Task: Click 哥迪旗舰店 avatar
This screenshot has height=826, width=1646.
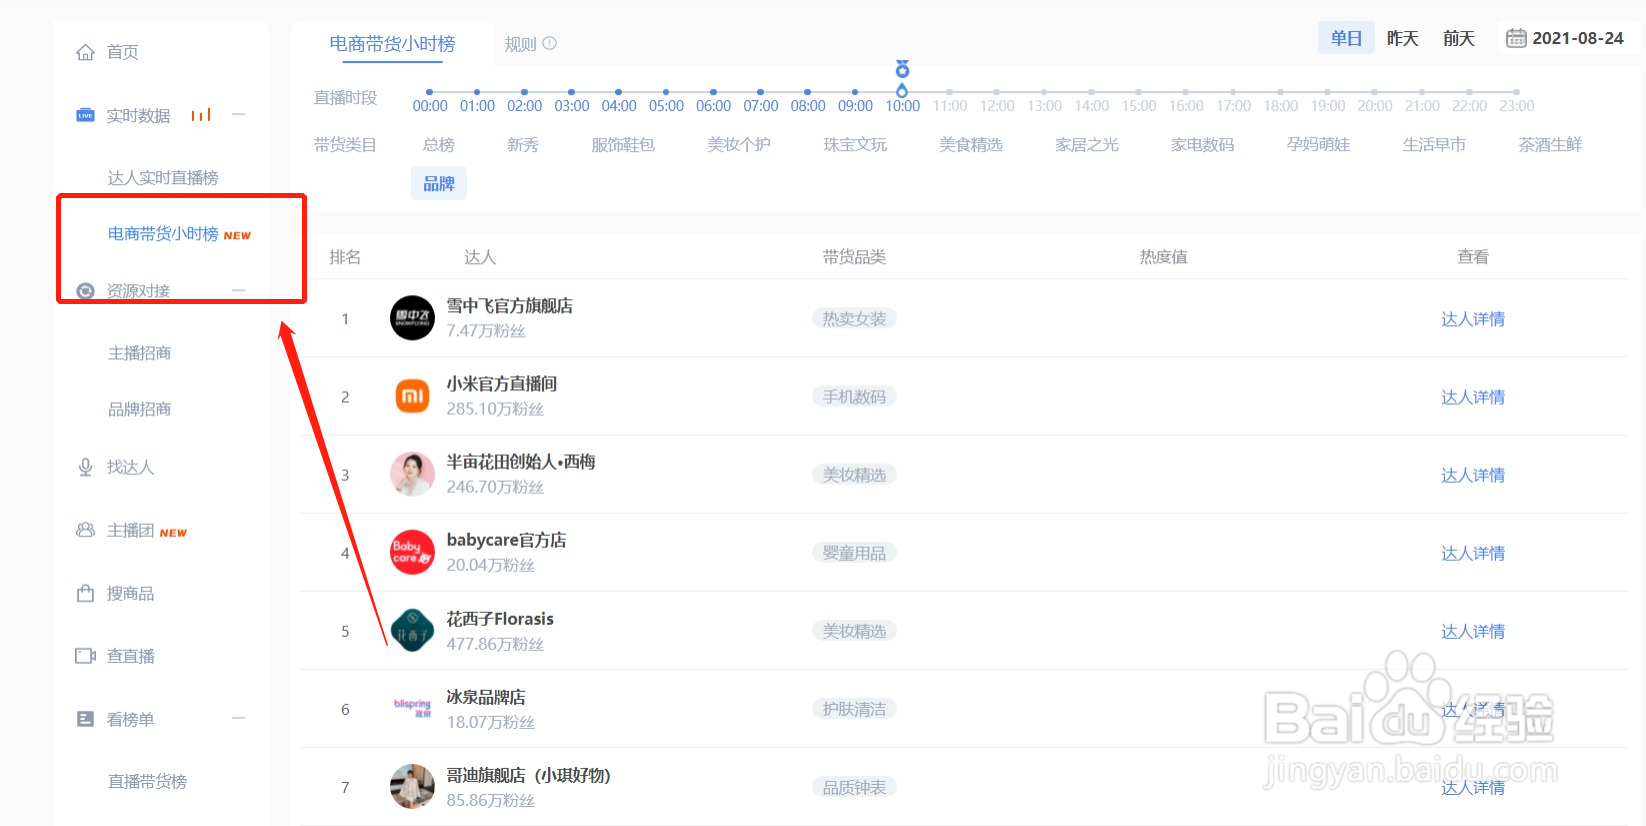Action: pyautogui.click(x=412, y=786)
